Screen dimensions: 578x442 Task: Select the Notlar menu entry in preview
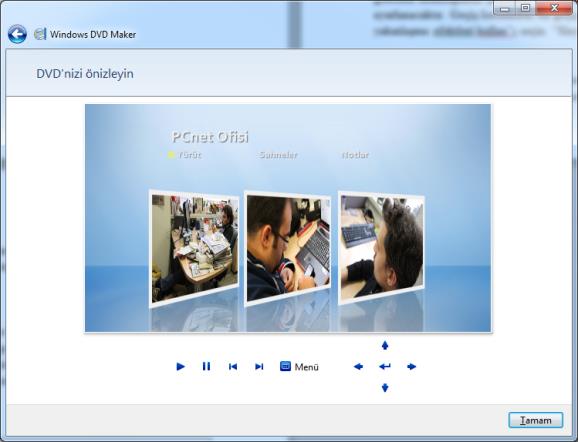pyautogui.click(x=355, y=155)
